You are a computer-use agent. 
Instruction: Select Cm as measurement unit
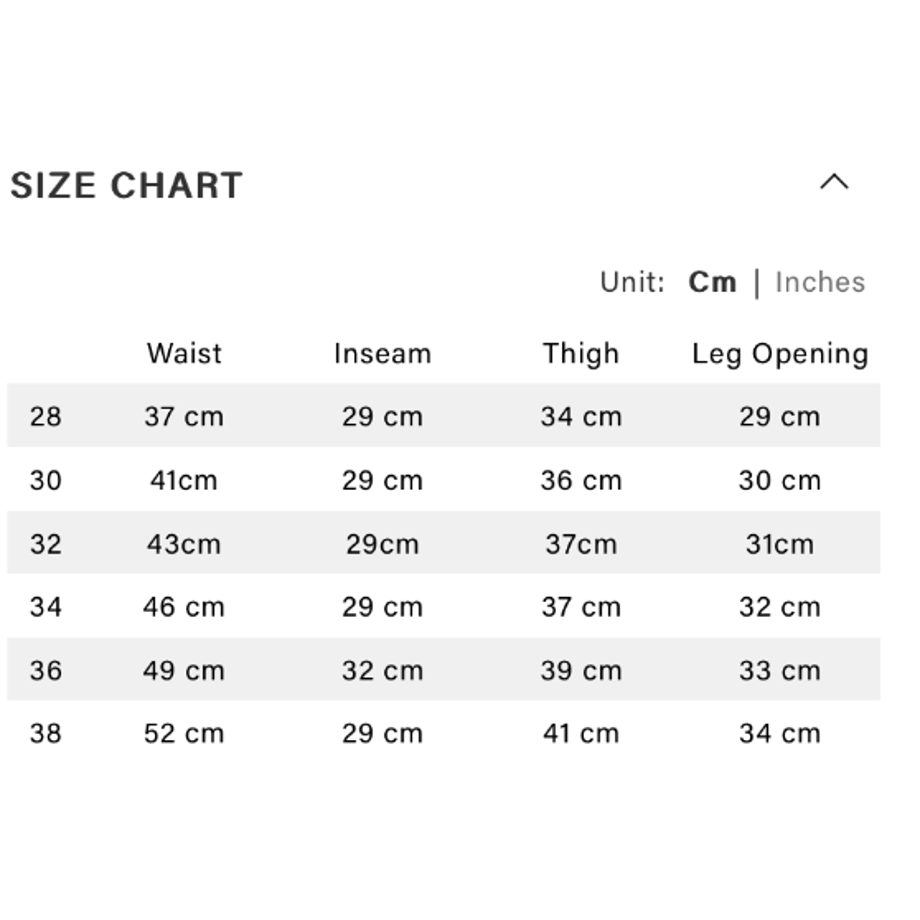click(712, 282)
